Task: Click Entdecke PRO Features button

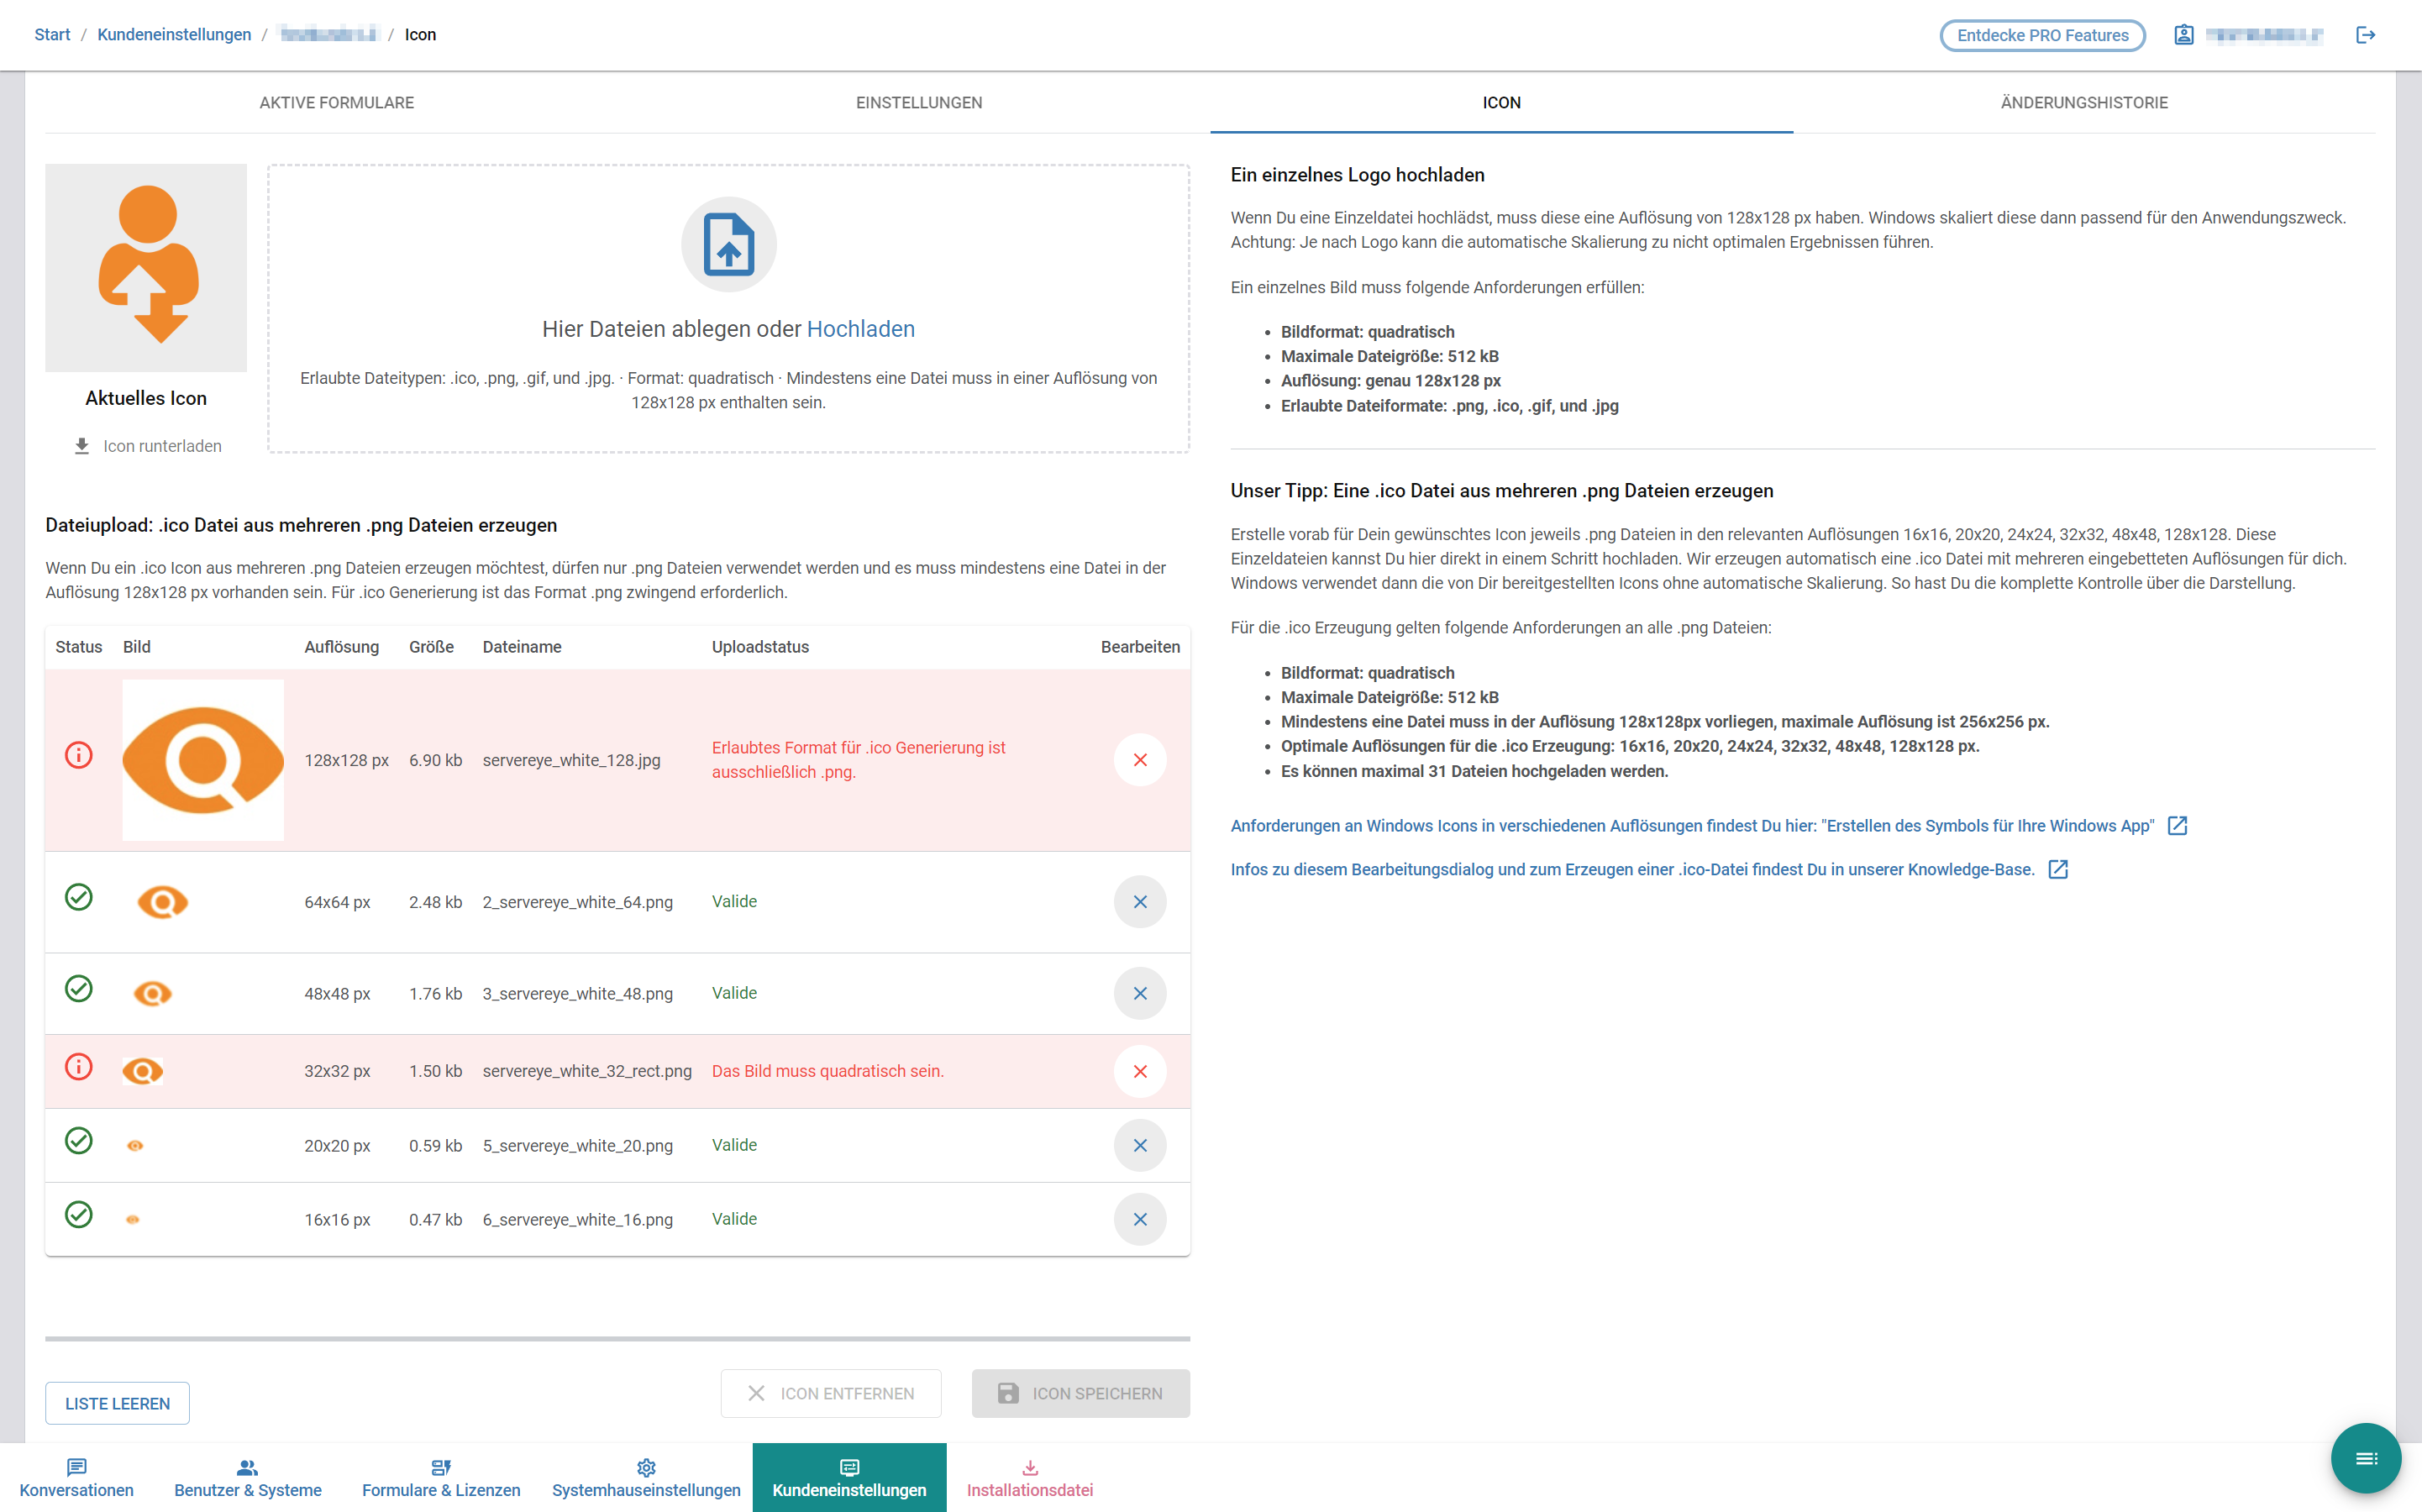Action: [x=2042, y=35]
